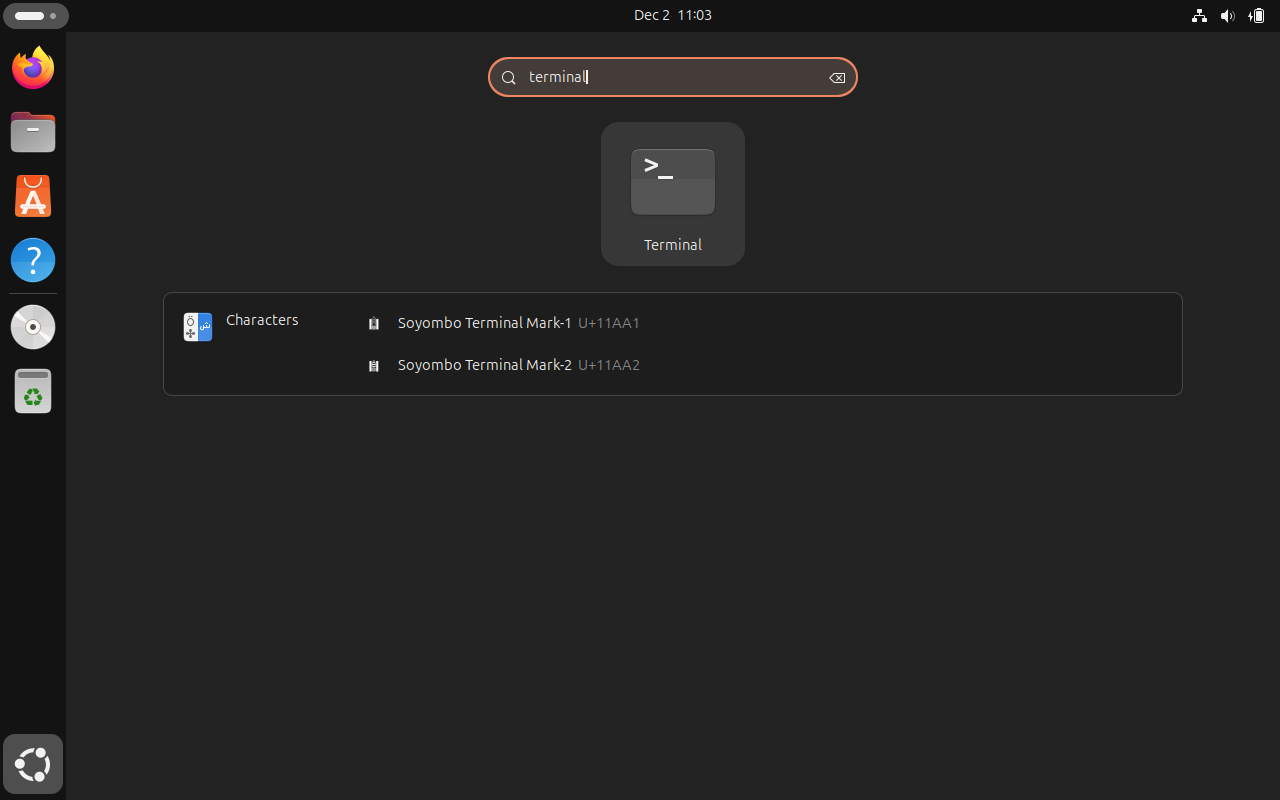This screenshot has height=800, width=1280.
Task: Click the Show Apps Ubuntu logo button
Action: [33, 765]
